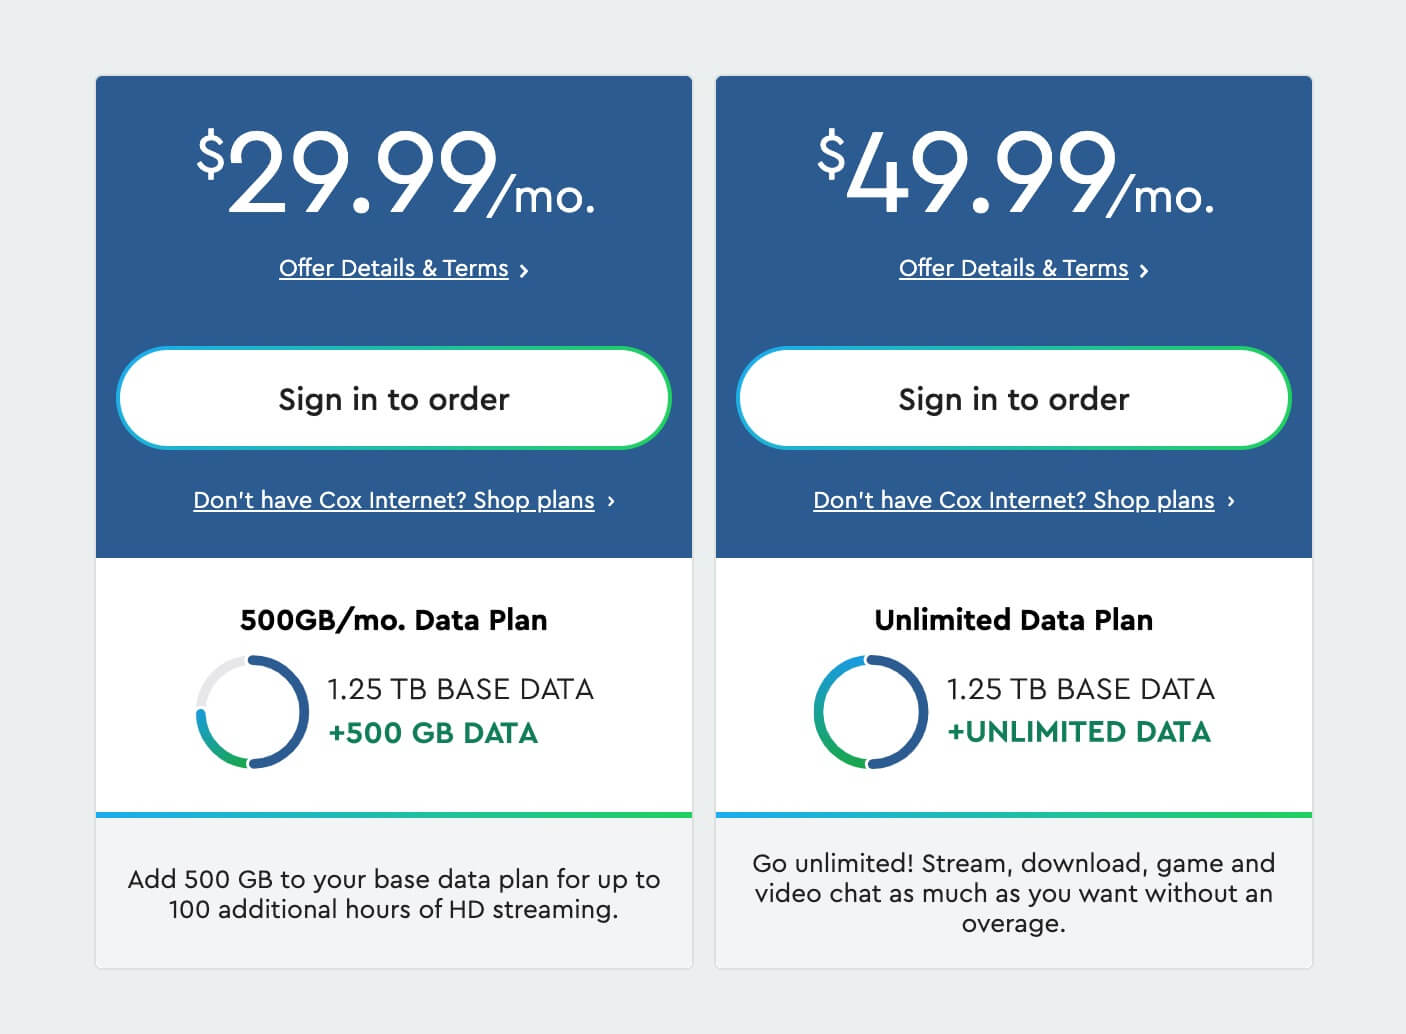Image resolution: width=1406 pixels, height=1034 pixels.
Task: Click the $49.99/mo. price text
Action: point(1016,172)
